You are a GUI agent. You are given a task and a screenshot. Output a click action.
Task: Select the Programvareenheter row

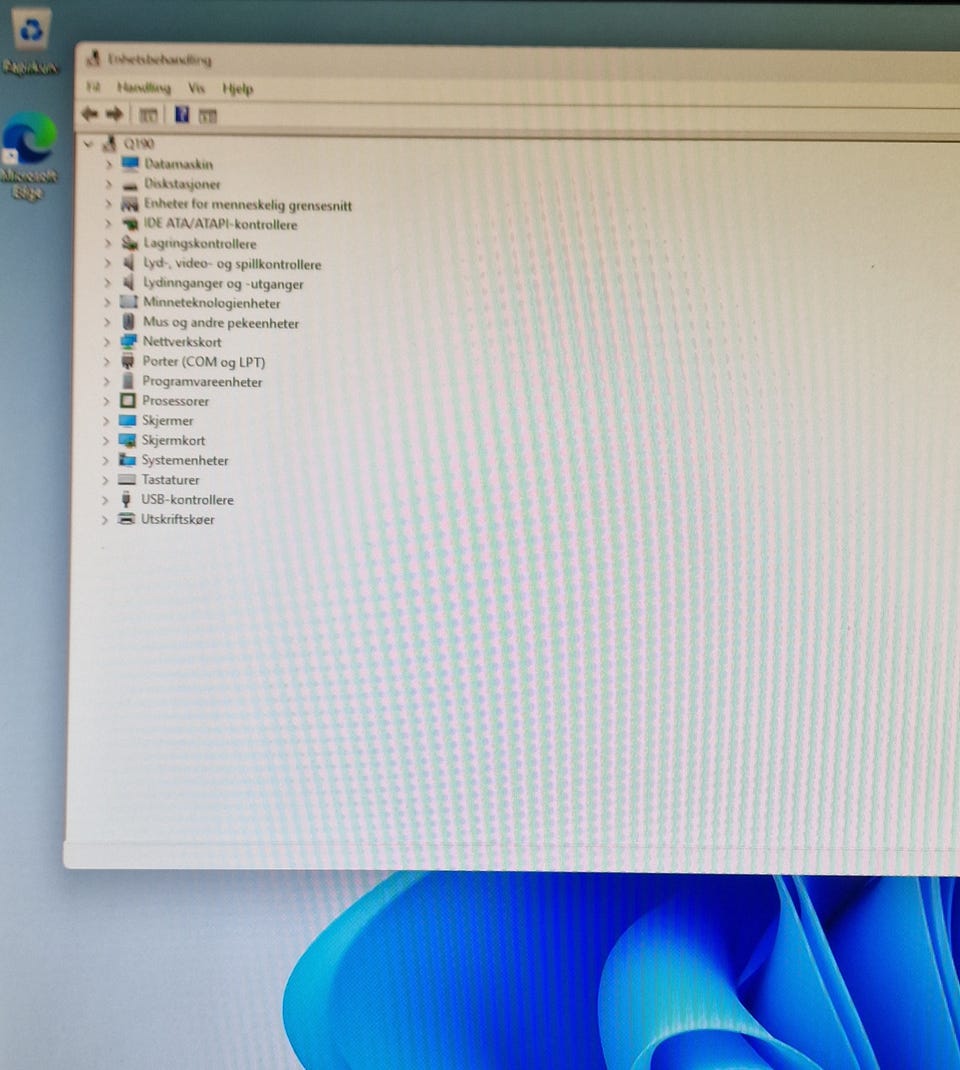202,381
